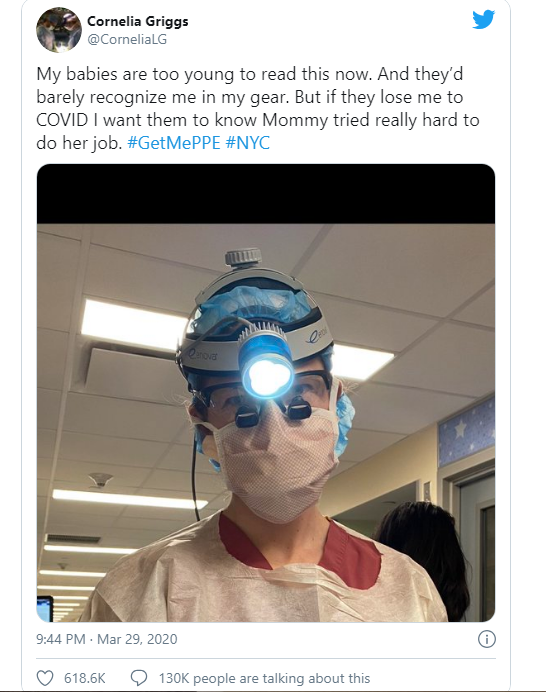Open the #NYC hashtag
546x692 pixels.
pos(248,143)
